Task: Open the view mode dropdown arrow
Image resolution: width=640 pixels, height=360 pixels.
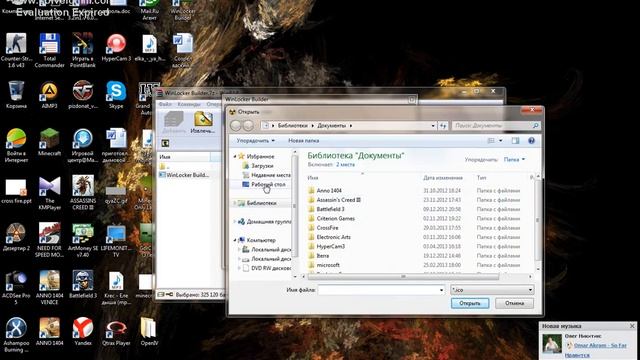Action: click(x=500, y=140)
